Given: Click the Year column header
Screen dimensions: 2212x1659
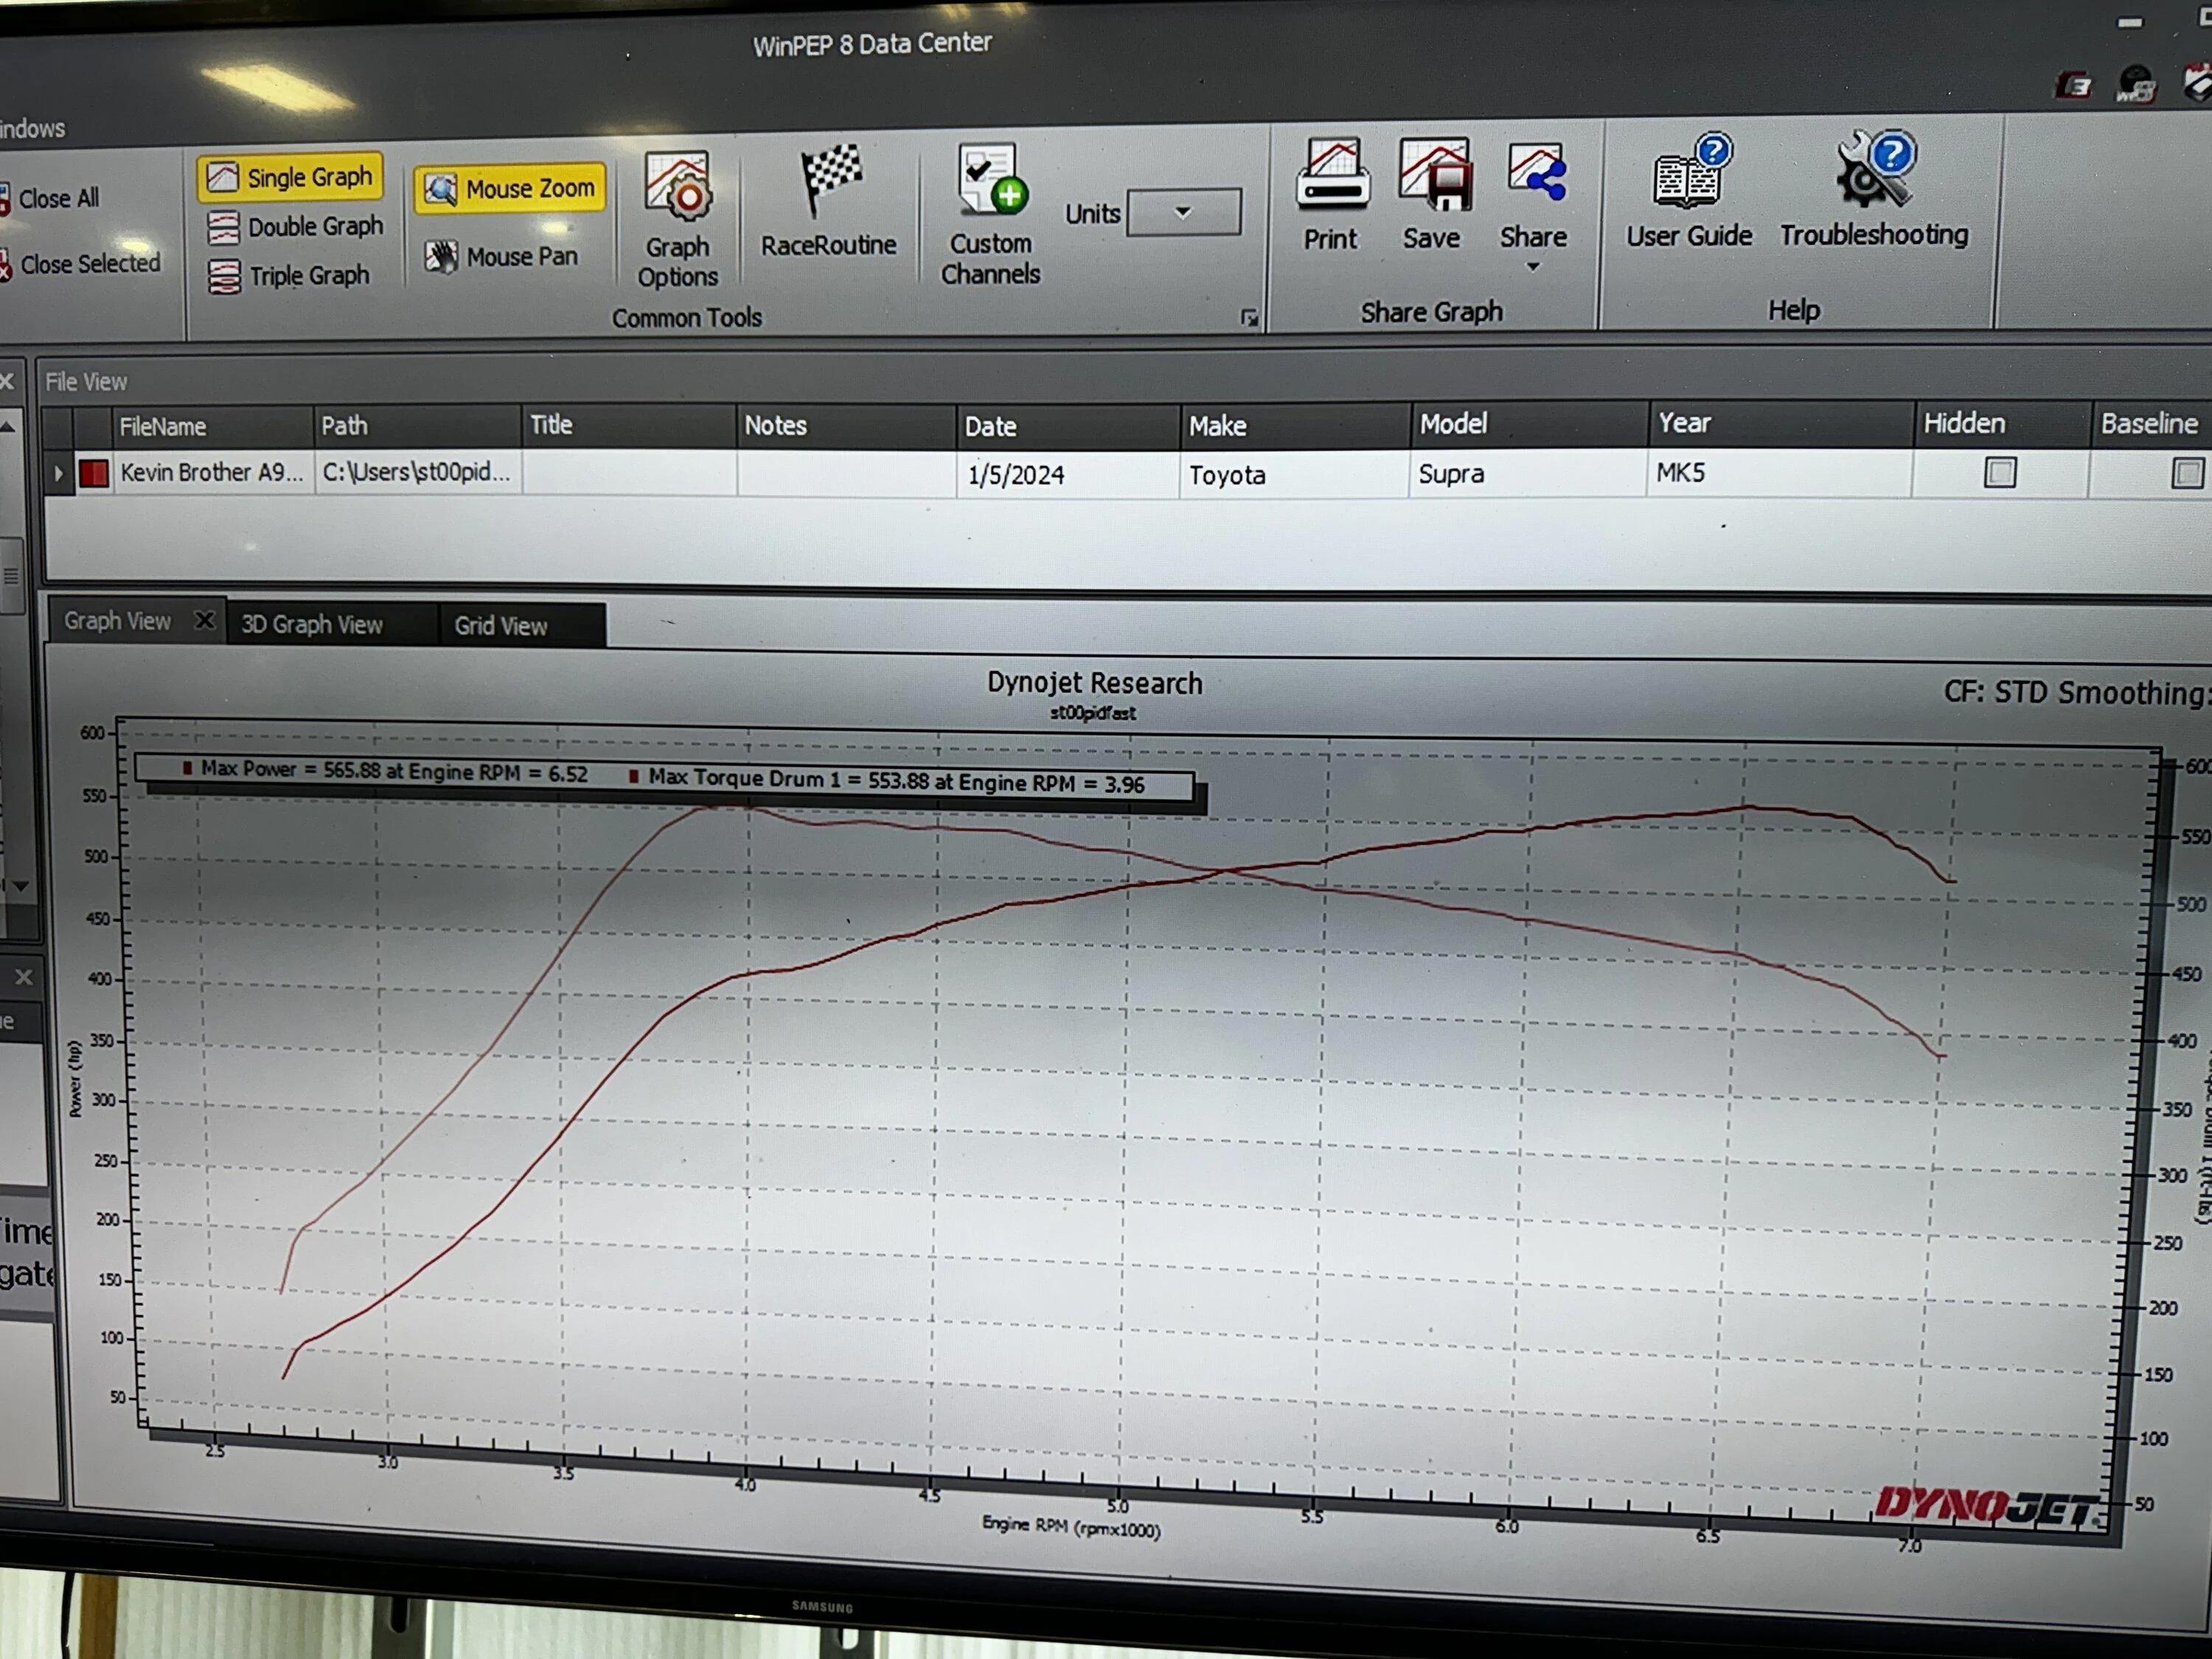Looking at the screenshot, I should point(1781,423).
